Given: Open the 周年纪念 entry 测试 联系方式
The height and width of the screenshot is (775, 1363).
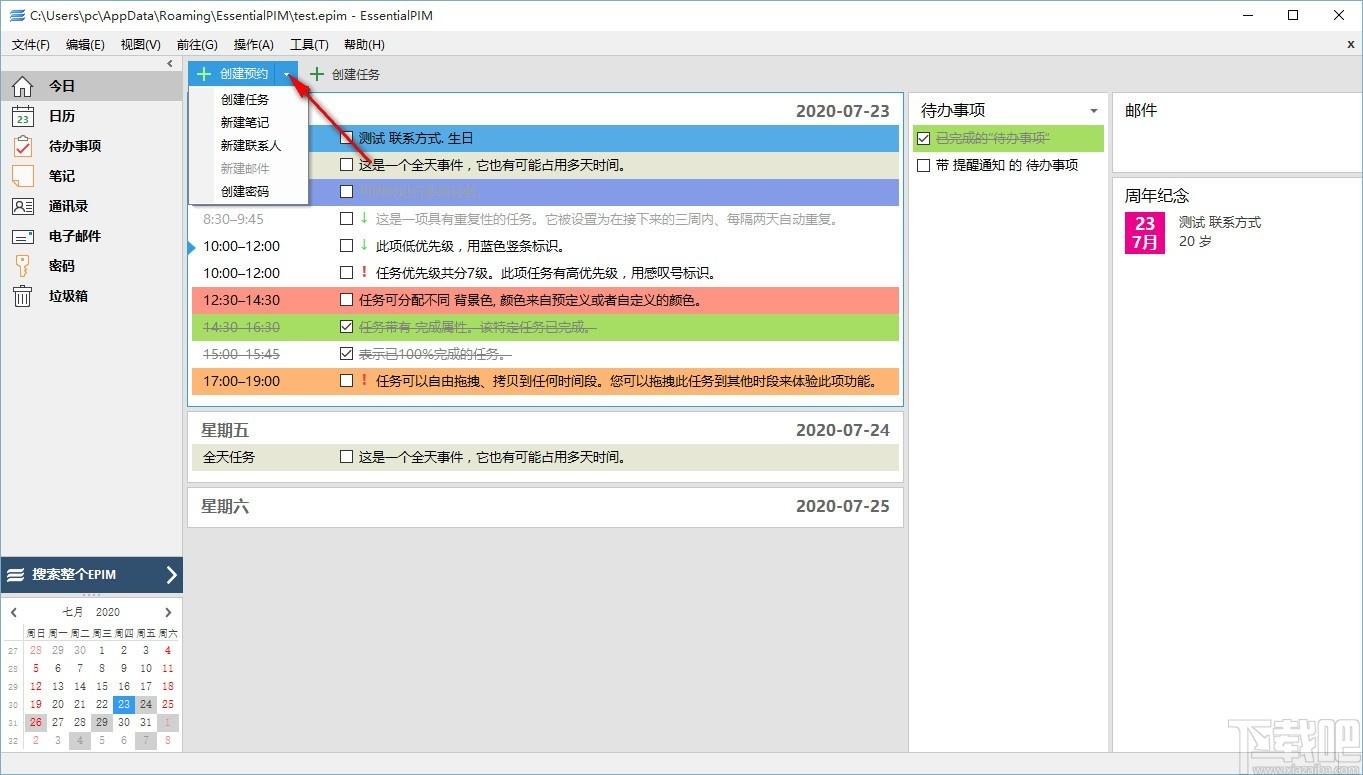Looking at the screenshot, I should (x=1219, y=222).
